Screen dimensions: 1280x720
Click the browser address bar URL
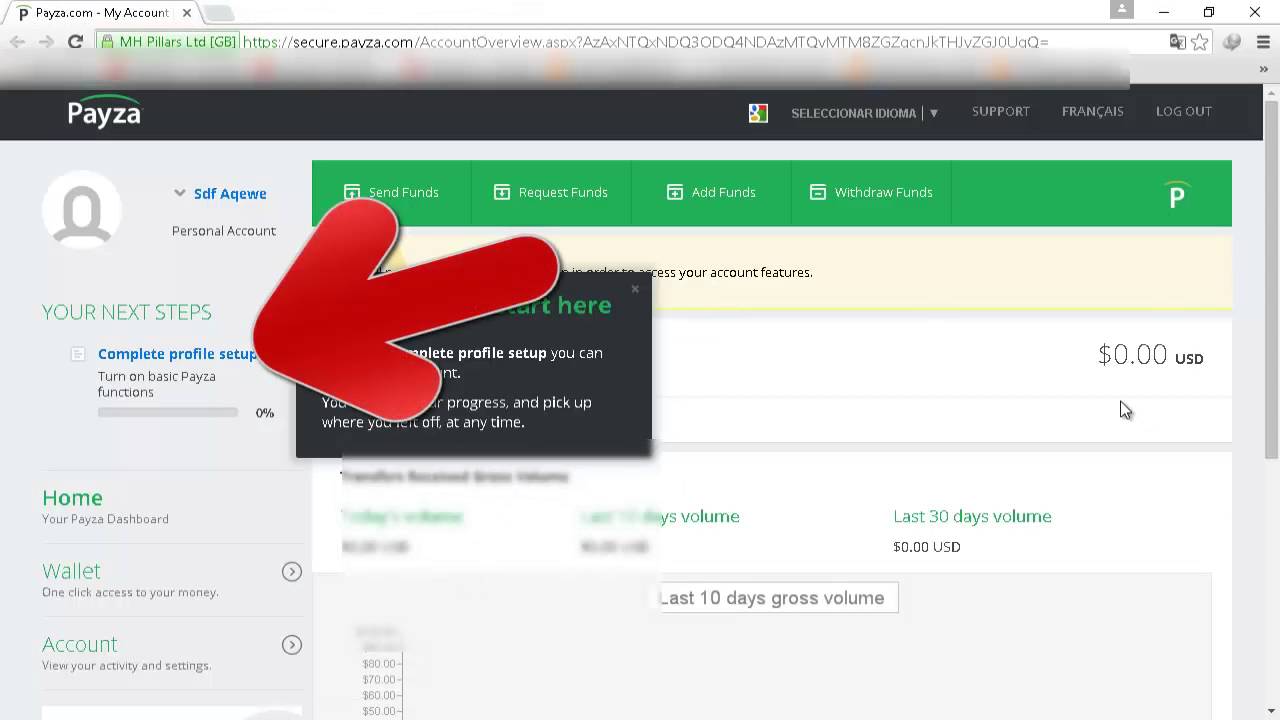(645, 42)
